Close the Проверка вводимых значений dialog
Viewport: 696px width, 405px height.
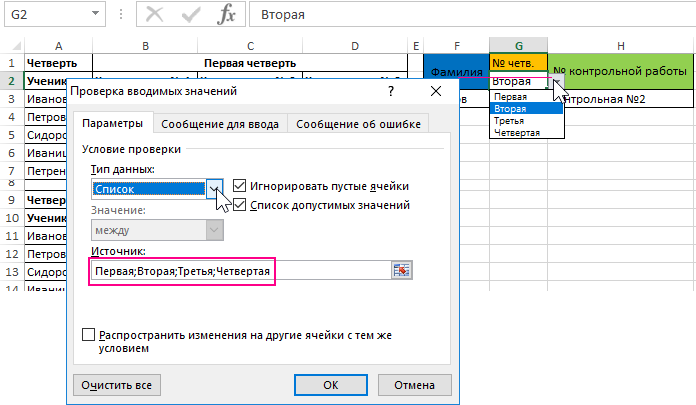[436, 91]
